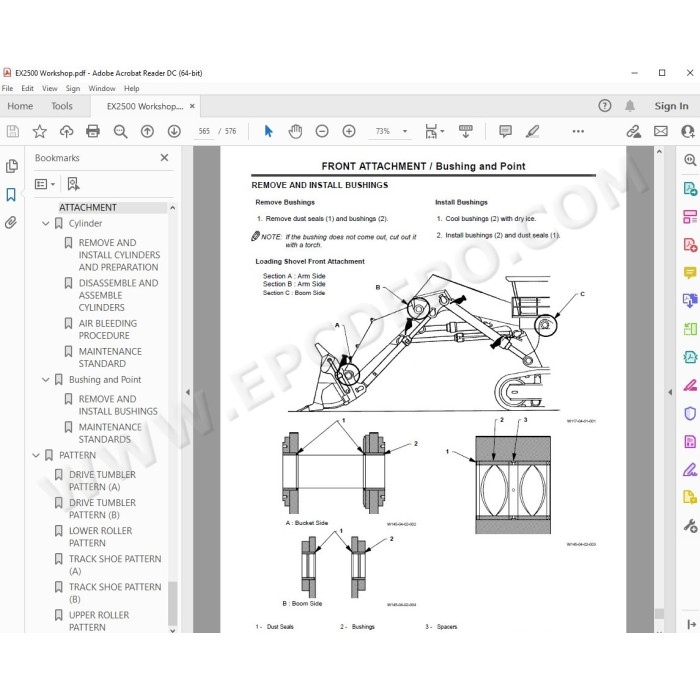Open the Fill & Sign pen tool
Viewport: 700px width, 700px height.
(690, 470)
